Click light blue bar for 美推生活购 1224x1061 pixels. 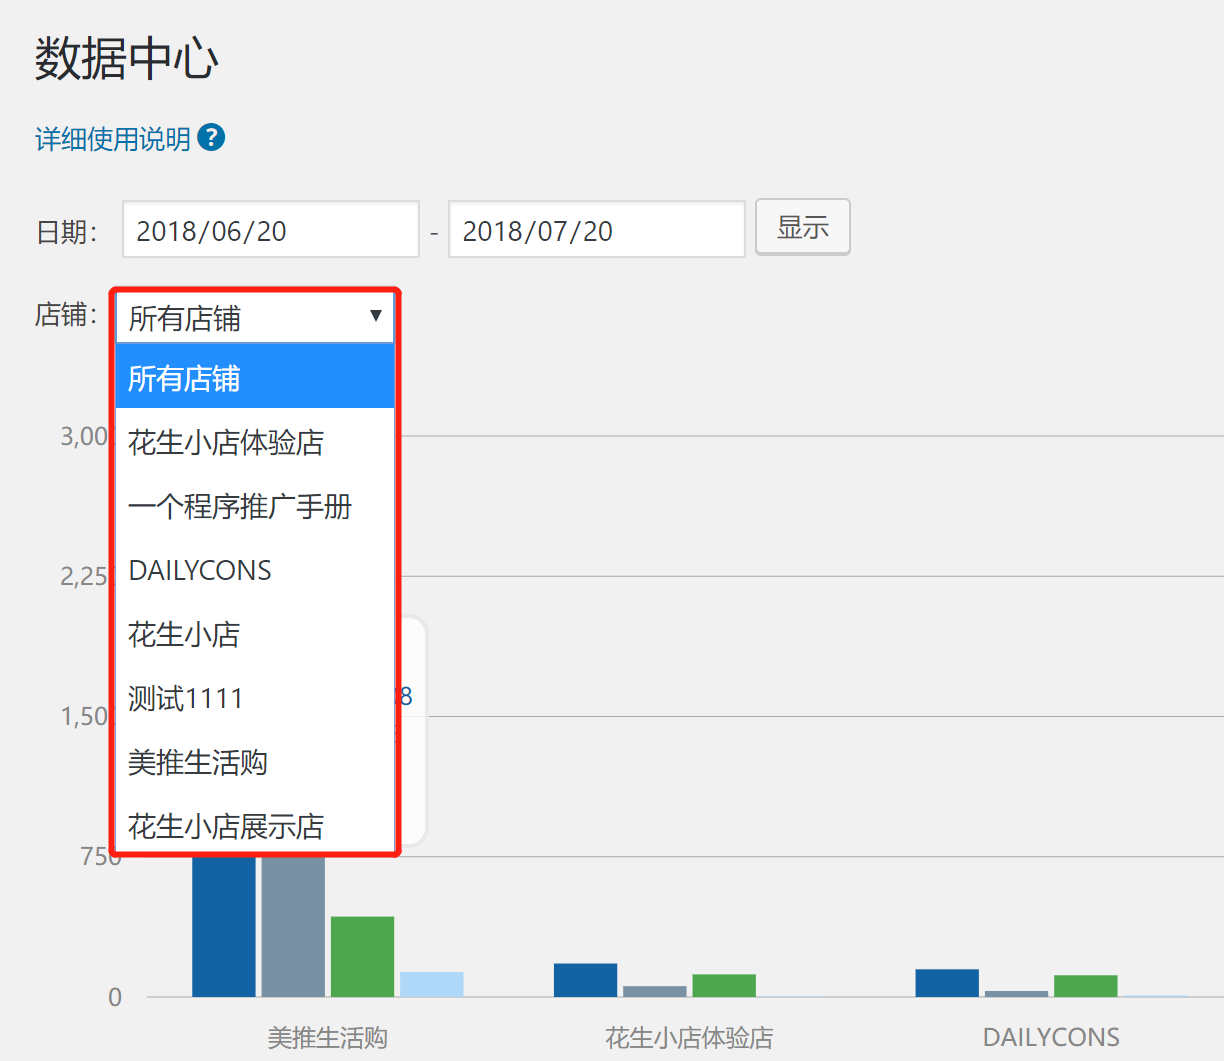(x=432, y=984)
